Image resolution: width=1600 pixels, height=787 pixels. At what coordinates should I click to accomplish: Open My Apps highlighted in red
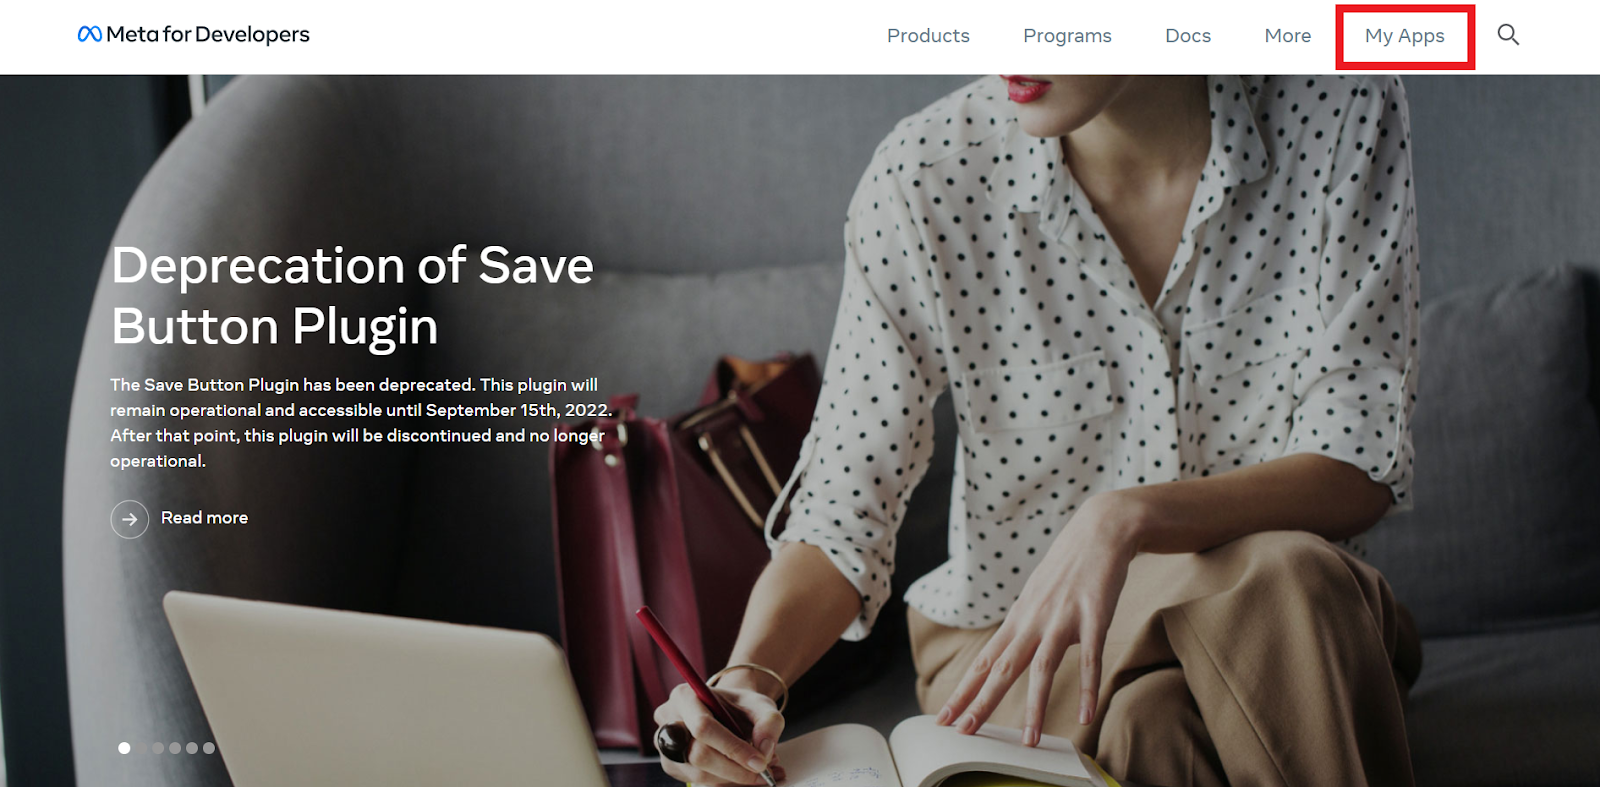(x=1405, y=36)
